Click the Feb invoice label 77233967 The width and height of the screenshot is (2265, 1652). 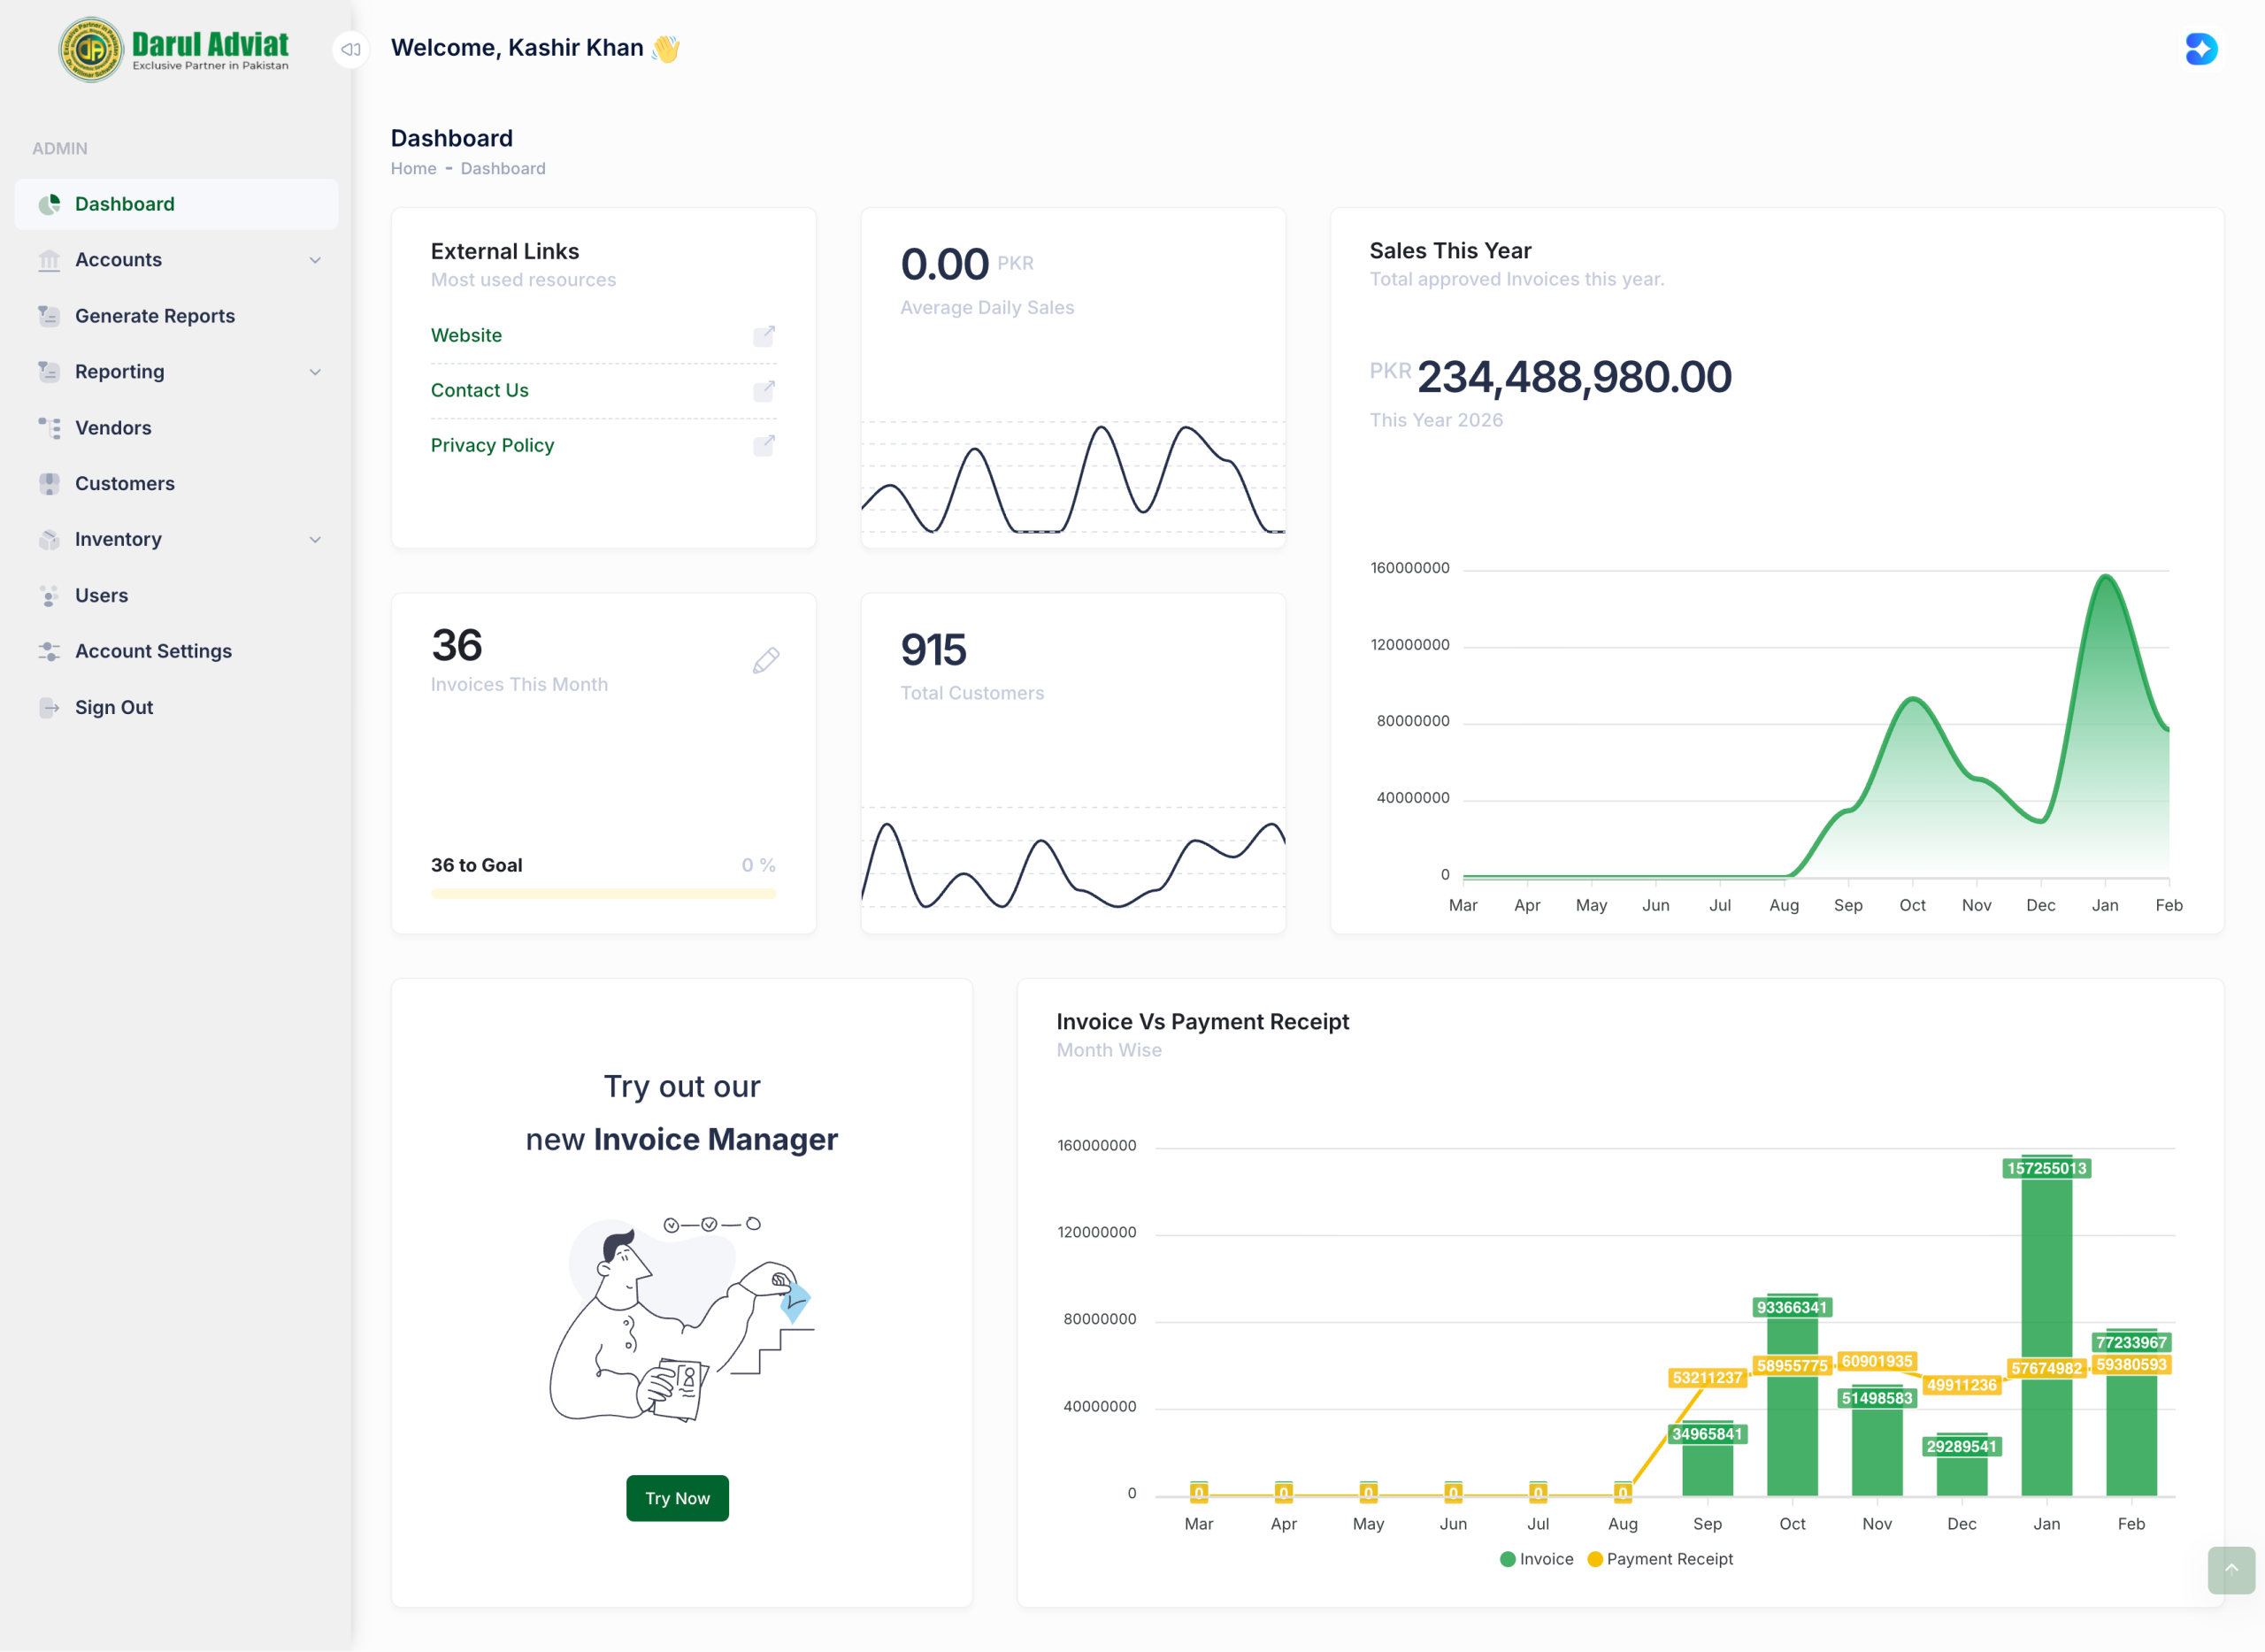(x=2131, y=1343)
